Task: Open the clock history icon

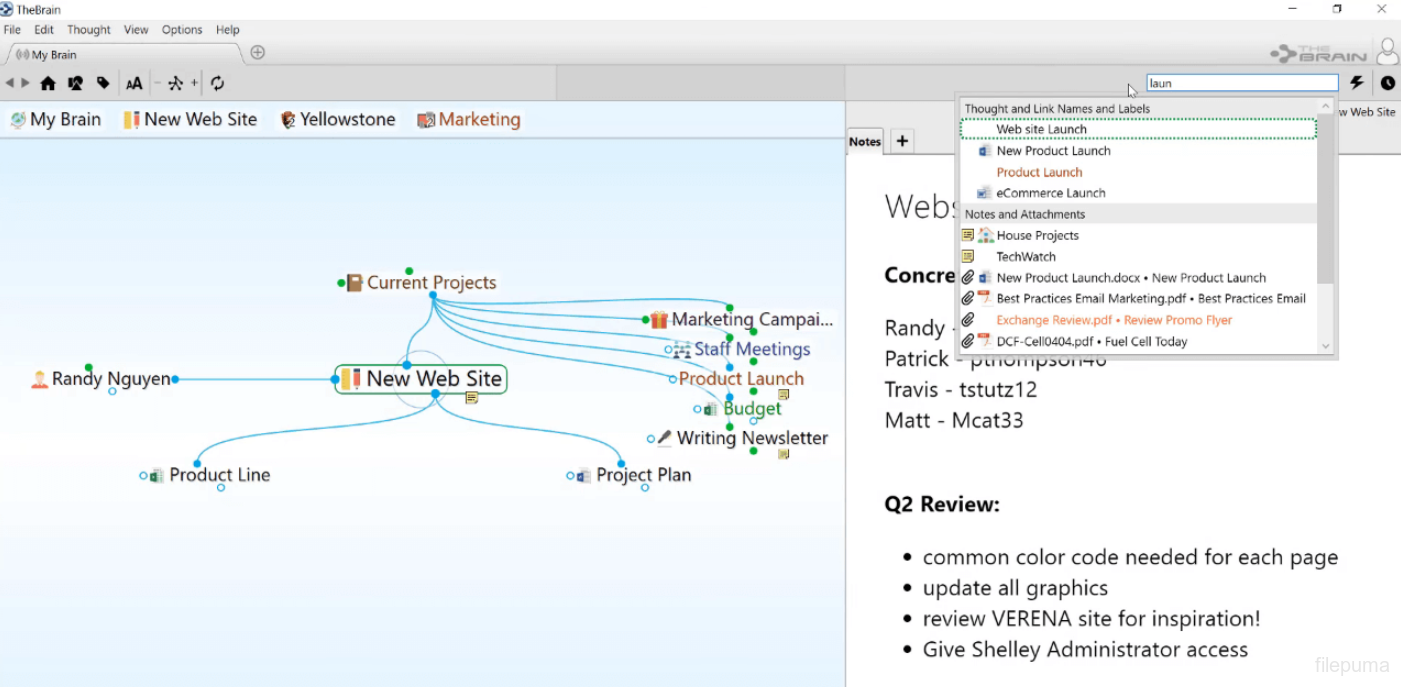Action: 1388,83
